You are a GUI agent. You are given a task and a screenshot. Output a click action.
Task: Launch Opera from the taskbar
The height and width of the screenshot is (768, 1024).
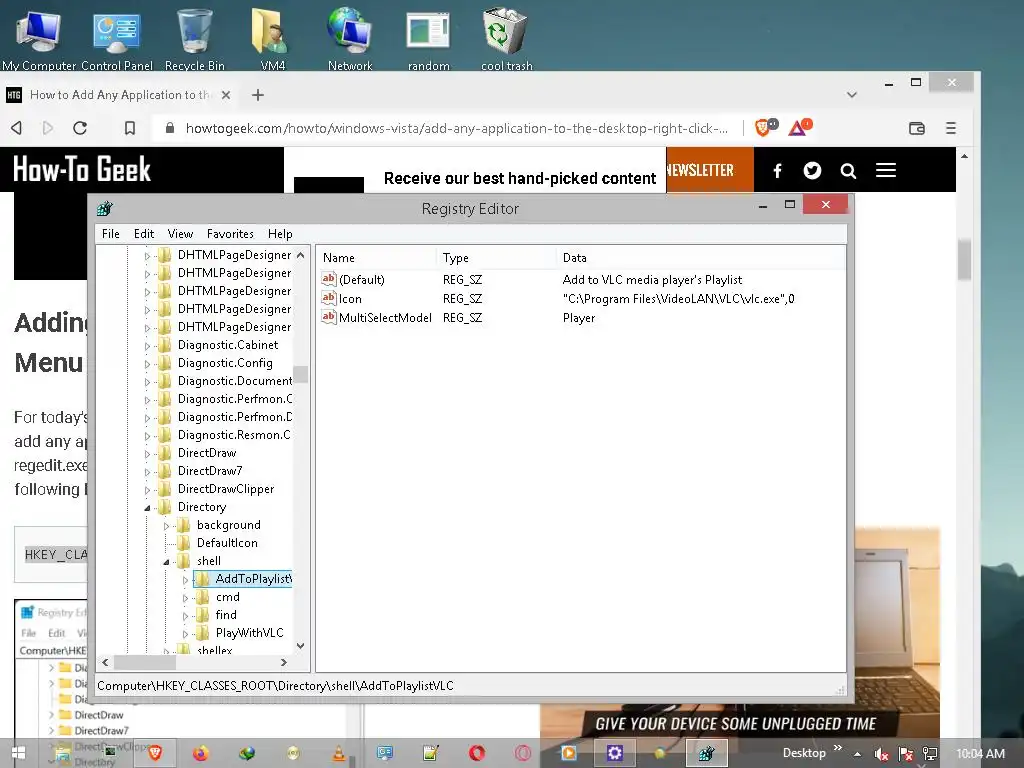tap(477, 754)
